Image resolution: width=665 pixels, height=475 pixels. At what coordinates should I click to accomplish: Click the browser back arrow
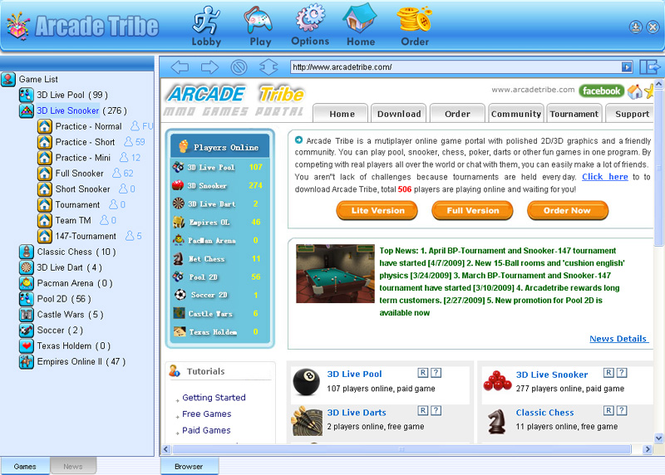pyautogui.click(x=179, y=67)
